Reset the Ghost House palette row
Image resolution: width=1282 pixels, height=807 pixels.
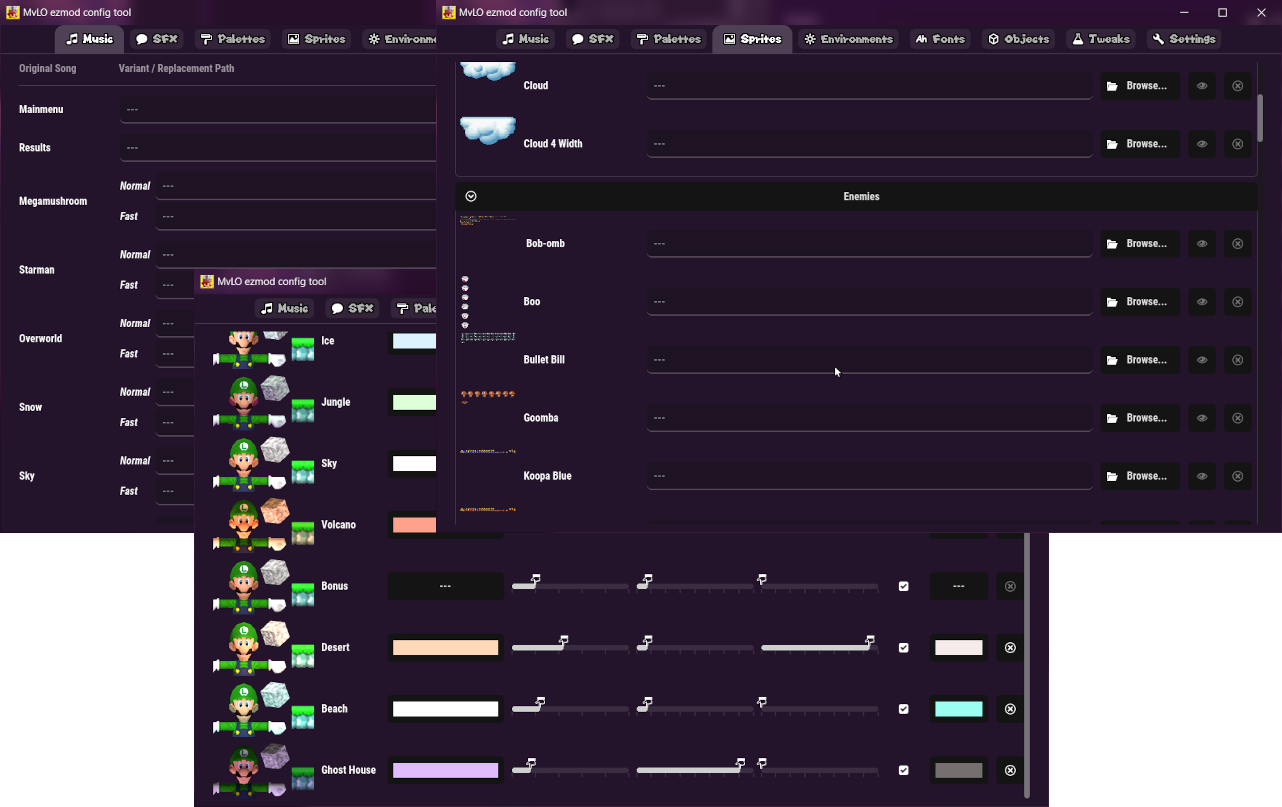[x=1010, y=770]
